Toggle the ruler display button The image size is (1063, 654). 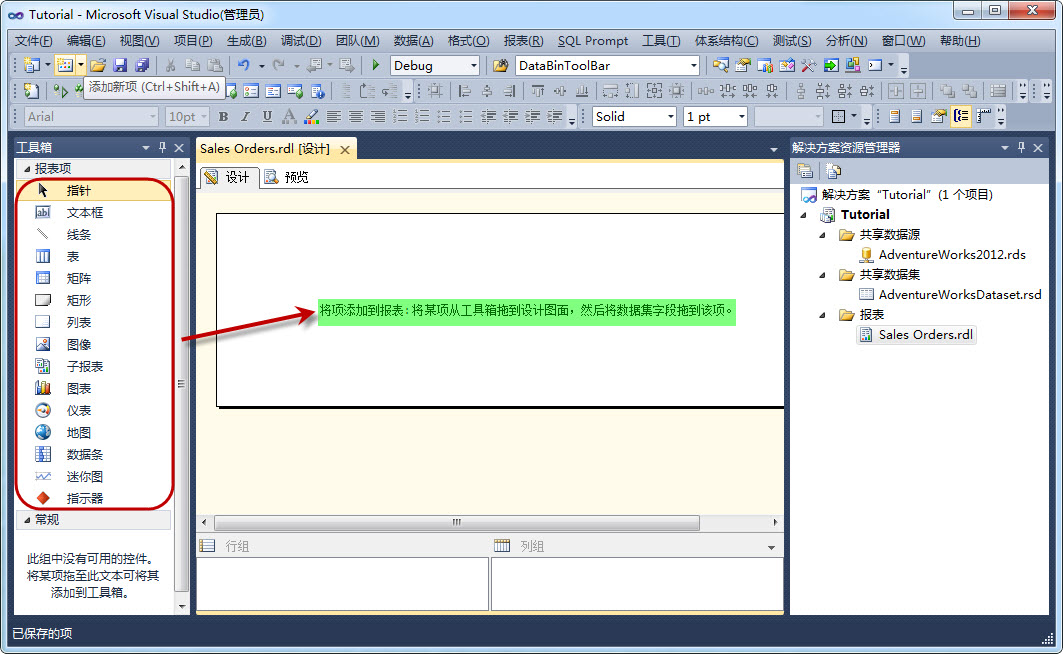point(983,117)
